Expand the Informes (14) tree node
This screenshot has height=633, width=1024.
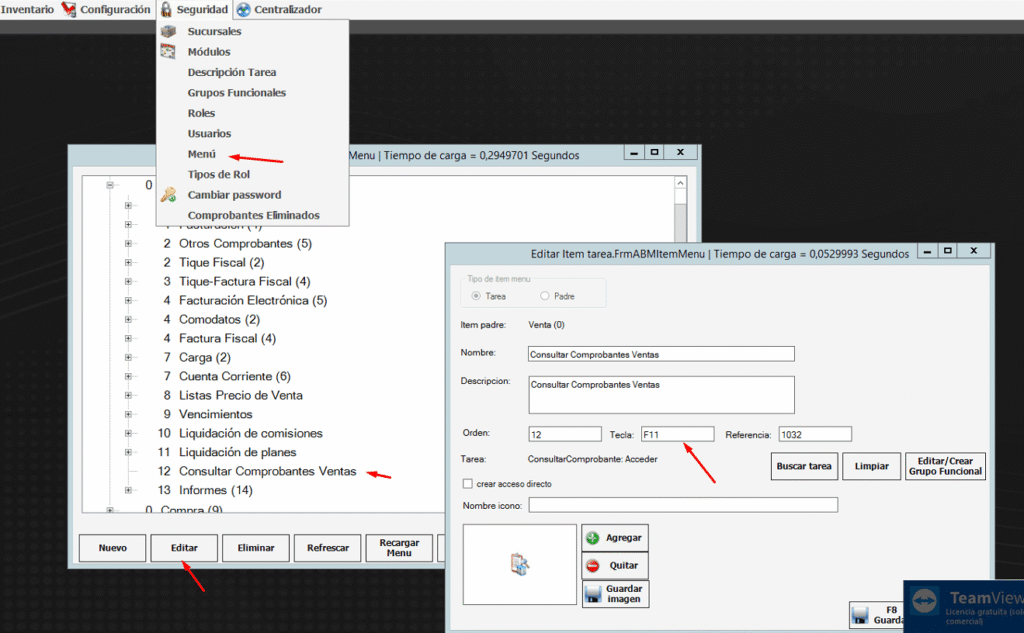tap(128, 490)
